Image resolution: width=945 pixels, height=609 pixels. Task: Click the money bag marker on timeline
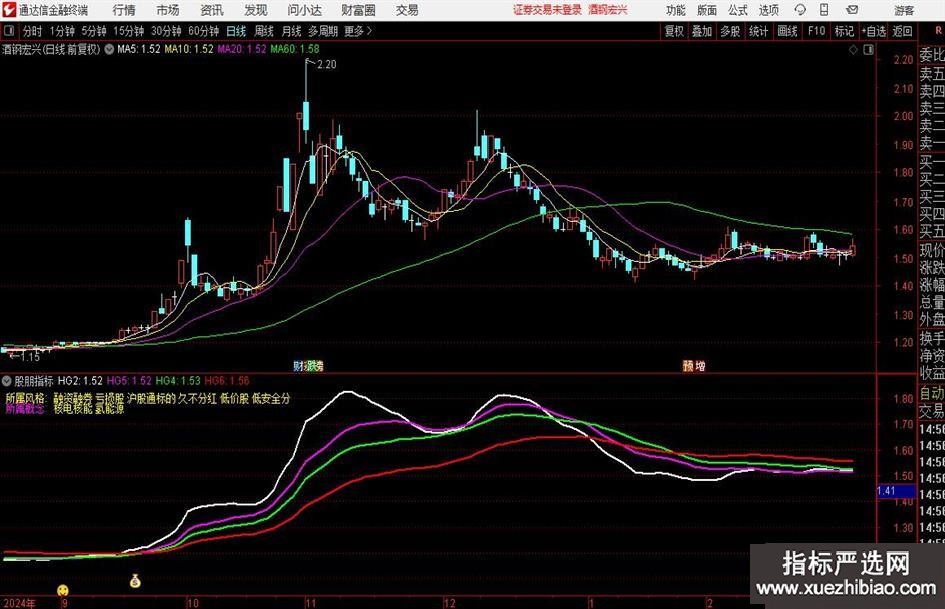tap(135, 581)
